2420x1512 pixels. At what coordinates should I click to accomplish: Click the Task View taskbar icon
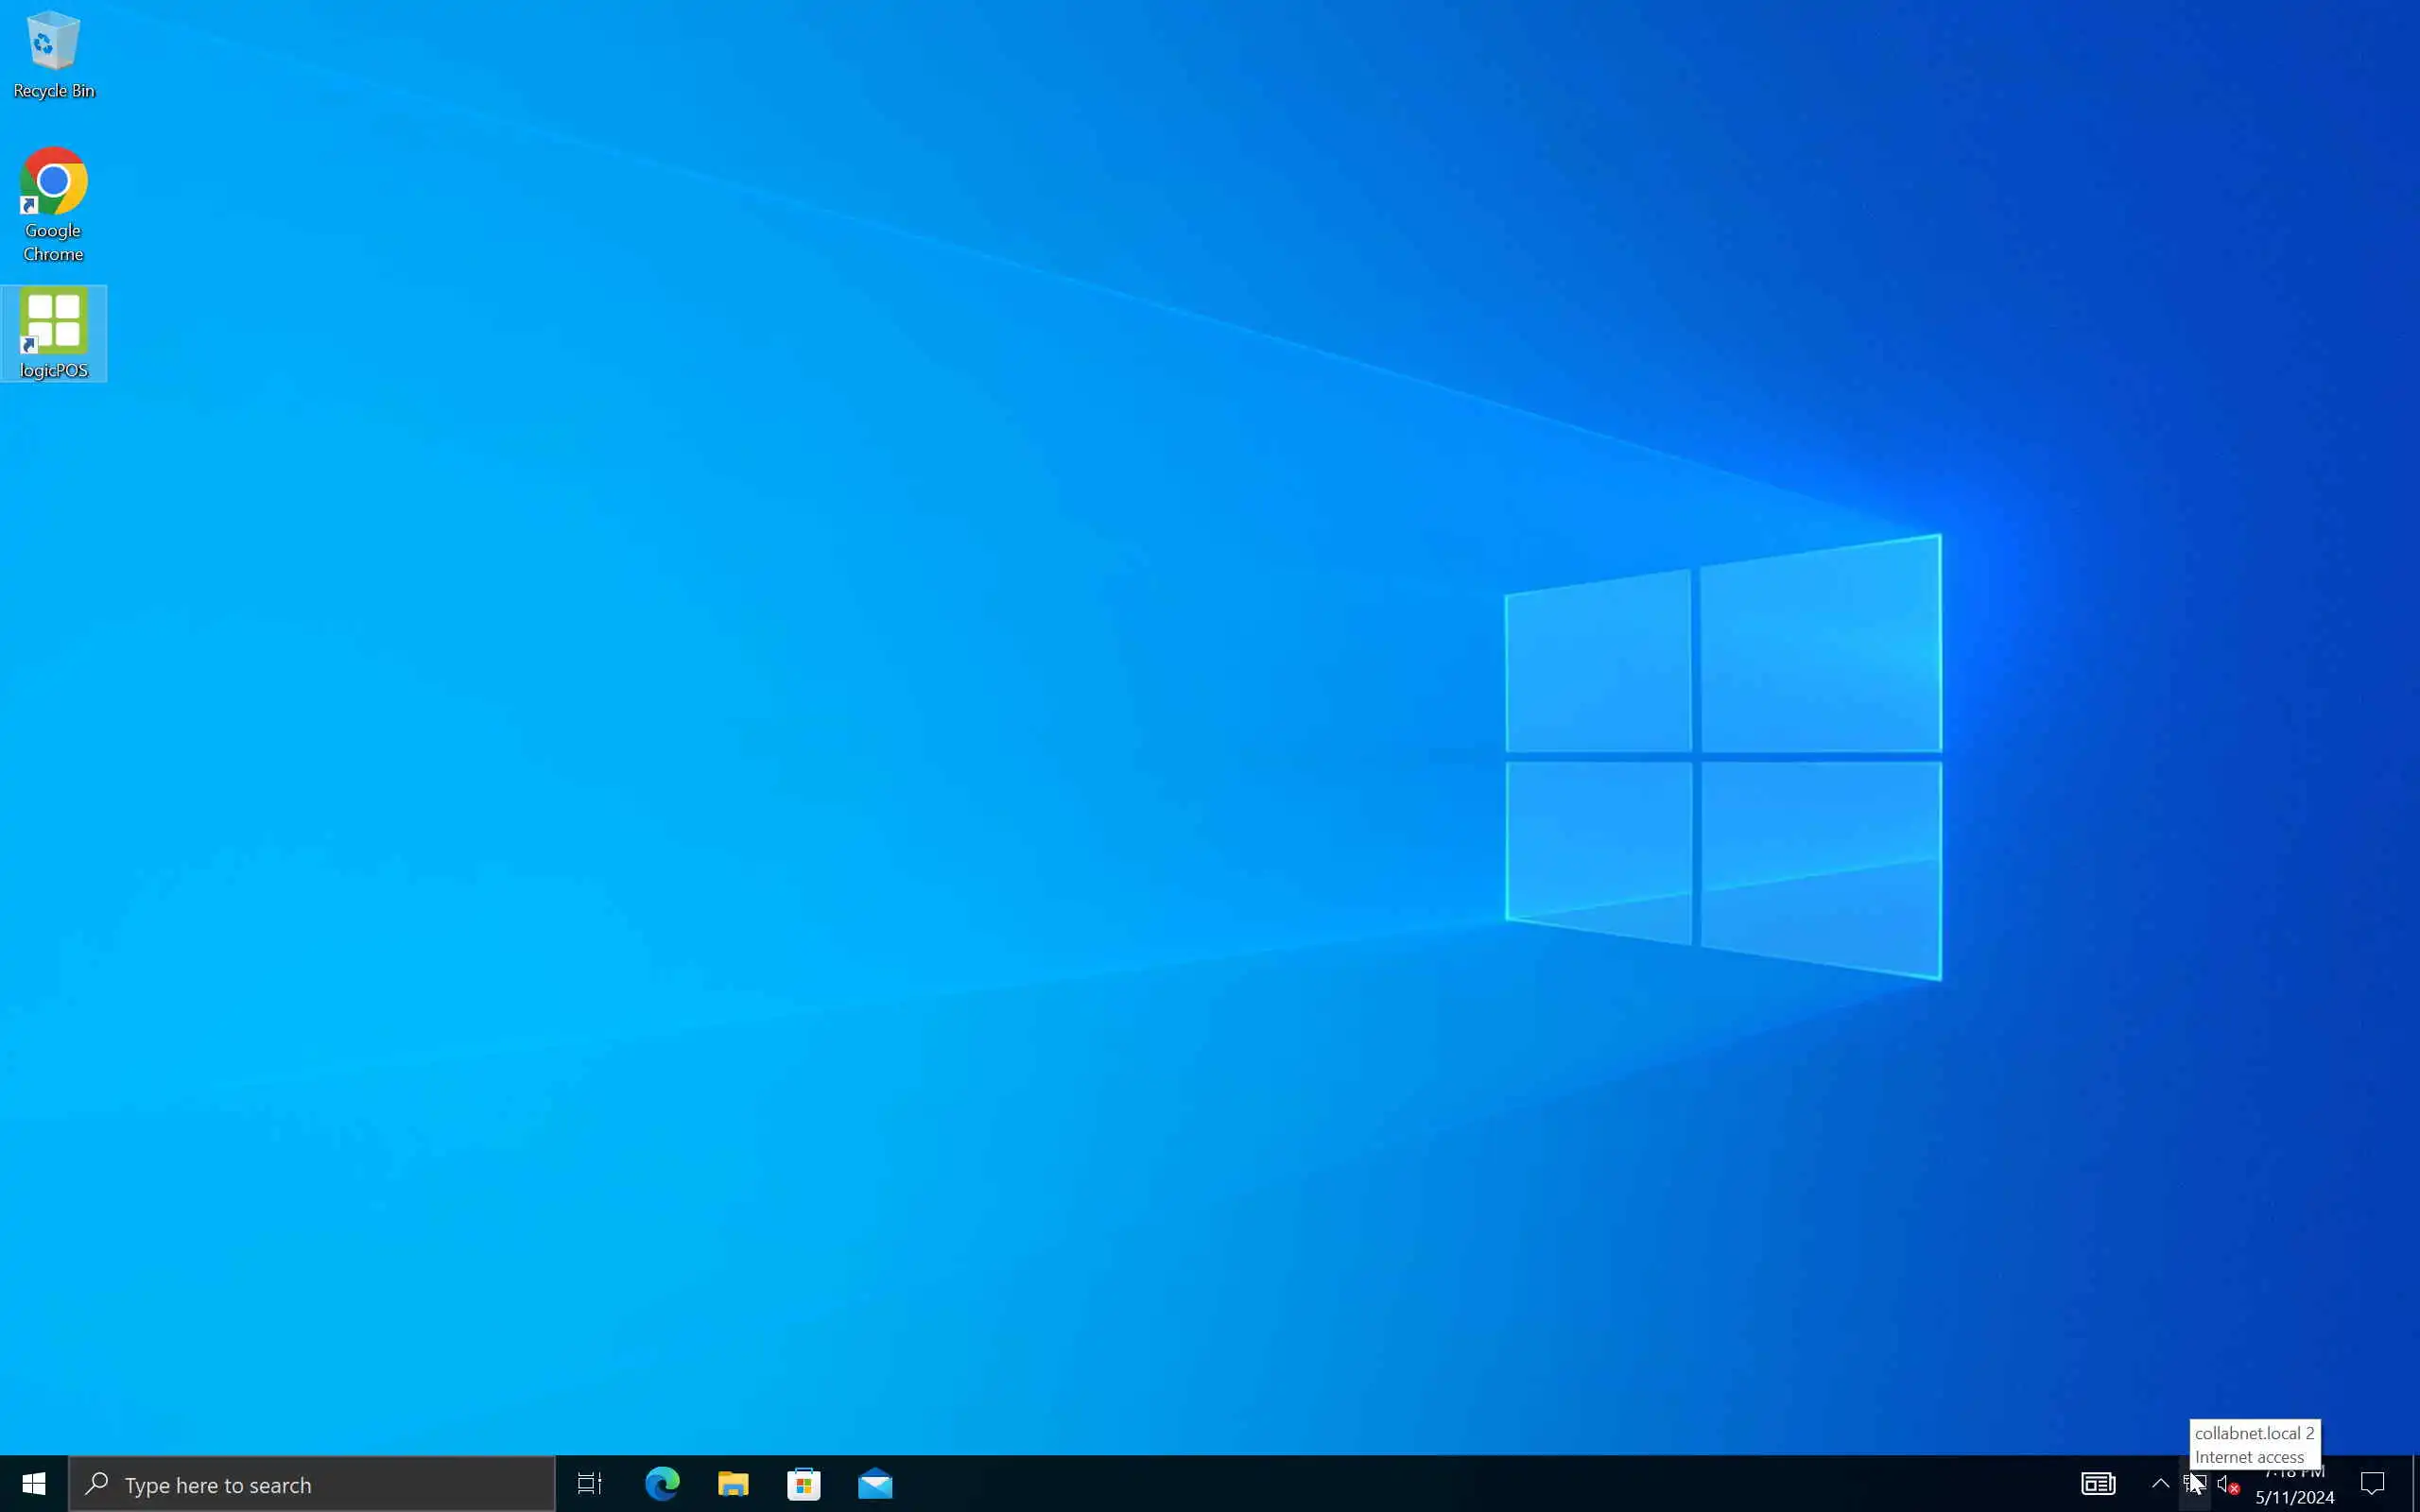click(590, 1484)
